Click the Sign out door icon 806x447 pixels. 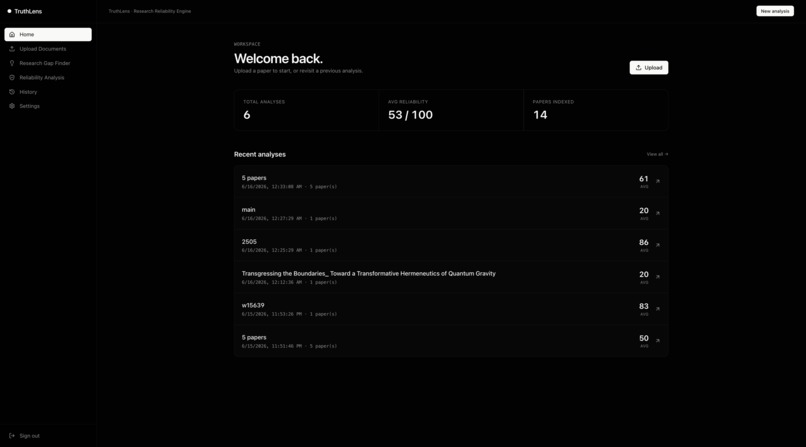pyautogui.click(x=12, y=436)
